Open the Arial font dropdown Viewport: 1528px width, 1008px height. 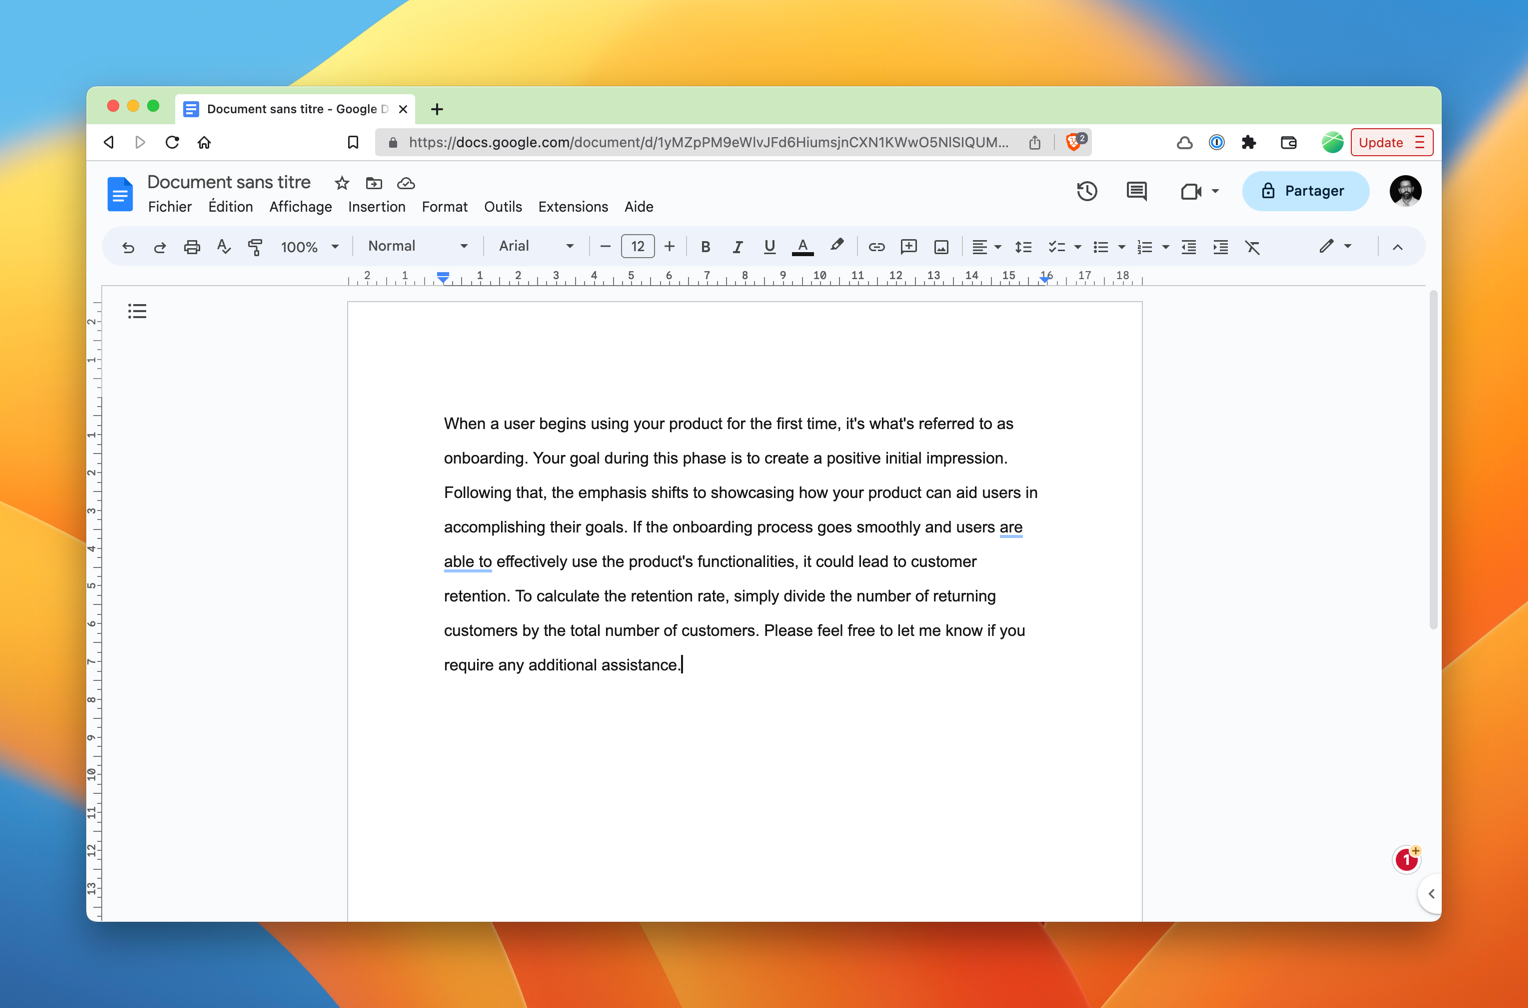click(536, 246)
